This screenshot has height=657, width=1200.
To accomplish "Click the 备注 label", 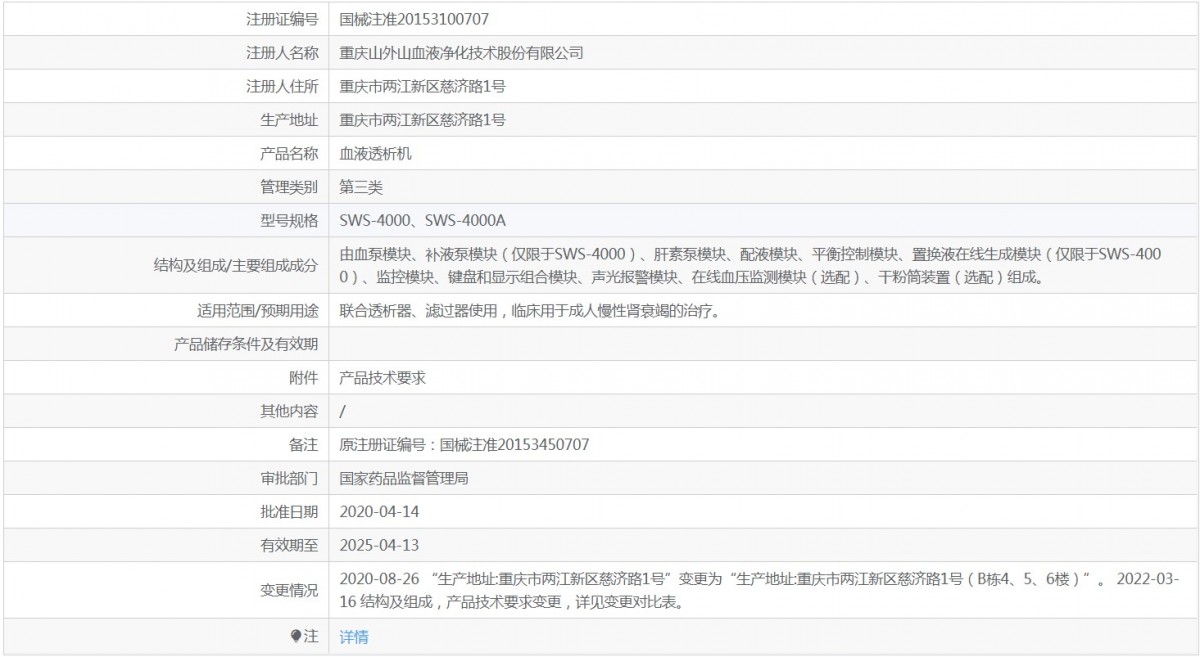I will [303, 445].
